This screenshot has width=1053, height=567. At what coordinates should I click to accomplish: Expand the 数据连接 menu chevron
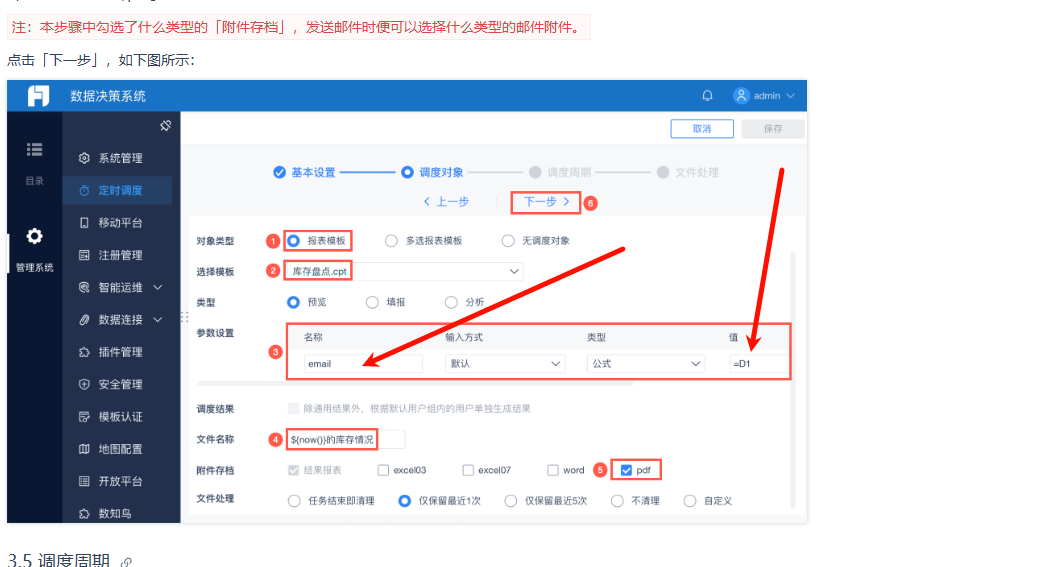point(158,320)
